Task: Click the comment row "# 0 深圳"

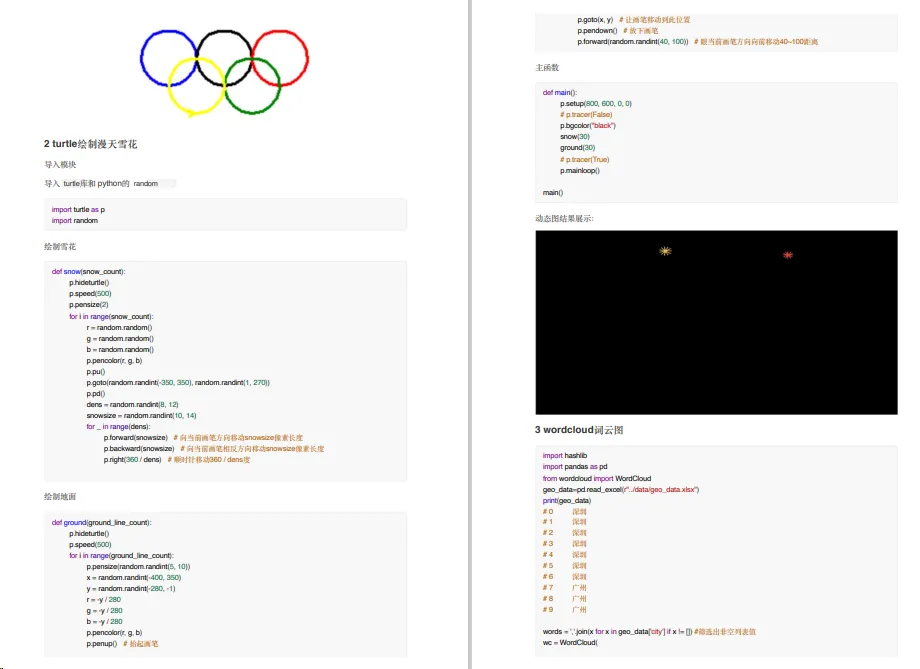Action: [564, 512]
